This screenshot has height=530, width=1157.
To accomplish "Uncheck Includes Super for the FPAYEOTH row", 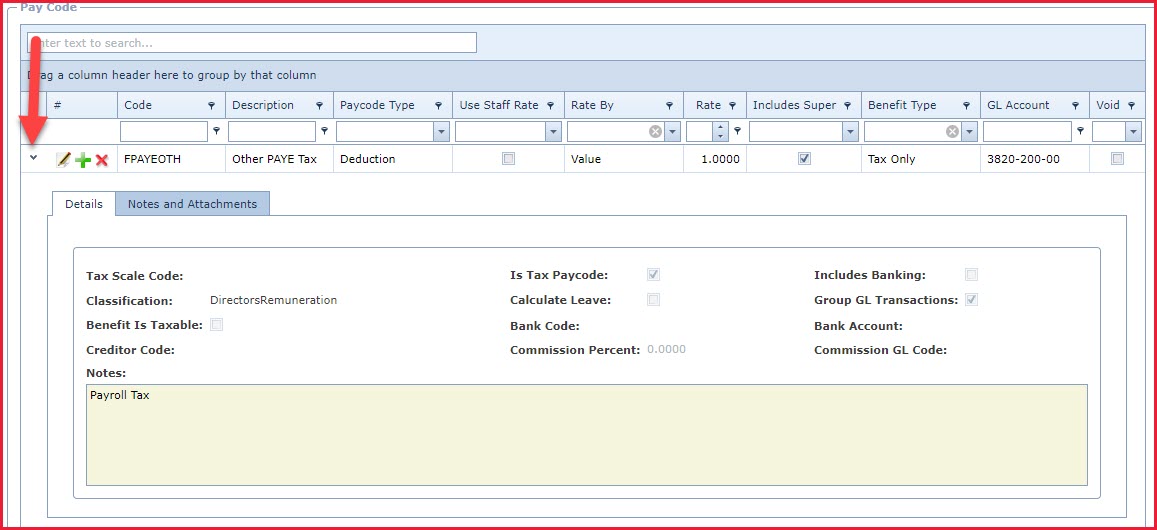I will tap(804, 159).
